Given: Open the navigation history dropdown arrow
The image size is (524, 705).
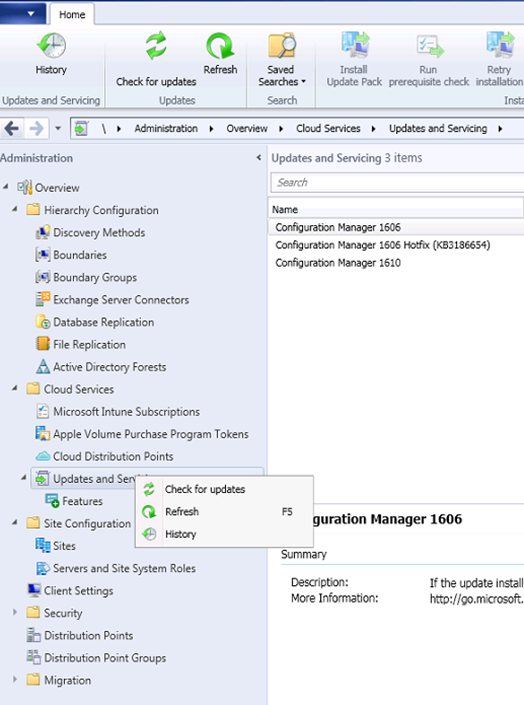Looking at the screenshot, I should click(58, 129).
